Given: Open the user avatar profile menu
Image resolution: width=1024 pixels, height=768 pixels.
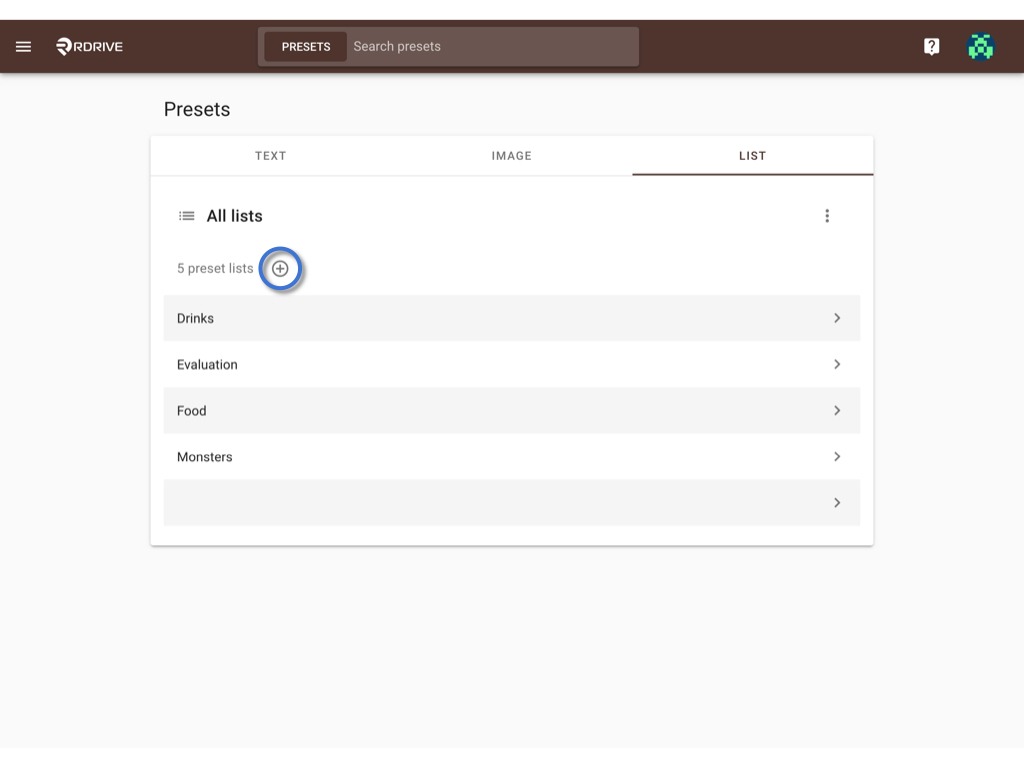Looking at the screenshot, I should 980,46.
